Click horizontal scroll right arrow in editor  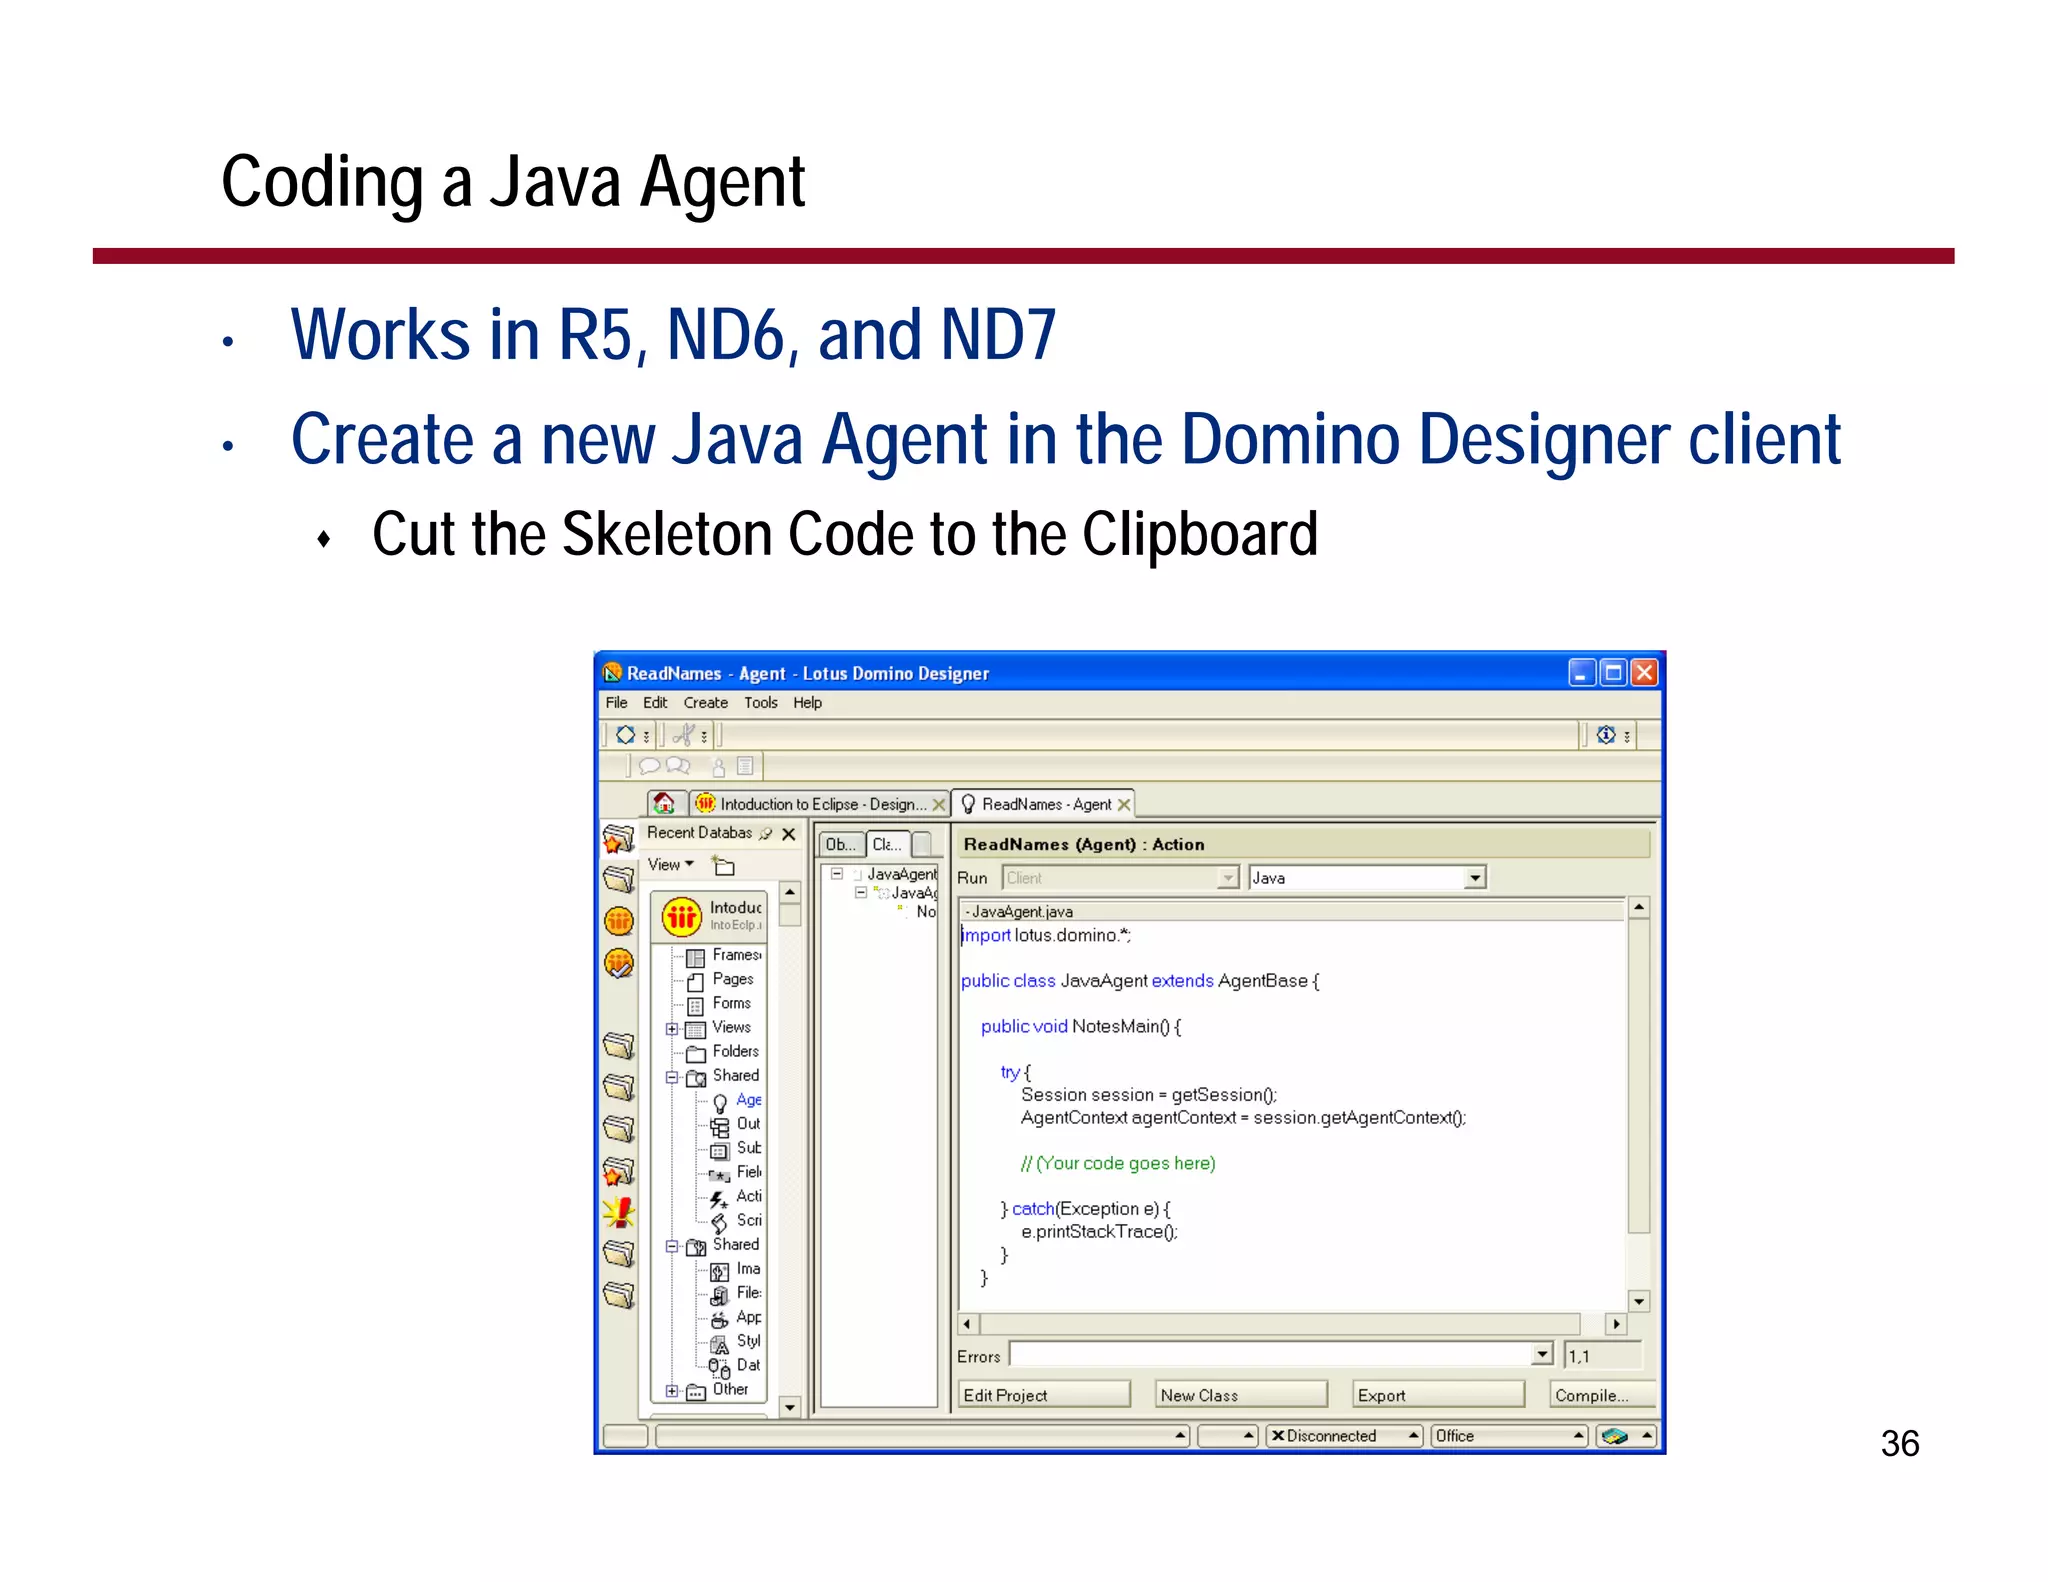(x=1616, y=1324)
